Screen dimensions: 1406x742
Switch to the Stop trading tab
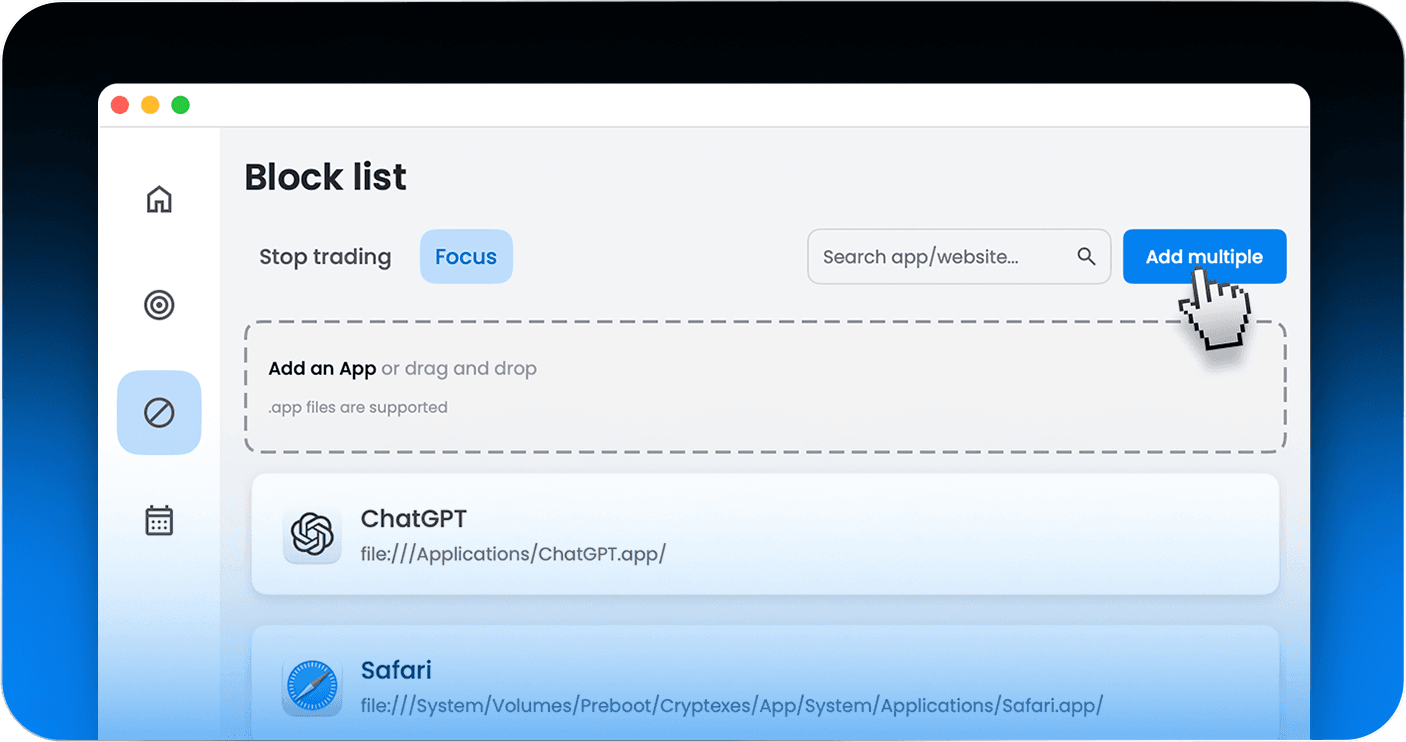point(325,257)
